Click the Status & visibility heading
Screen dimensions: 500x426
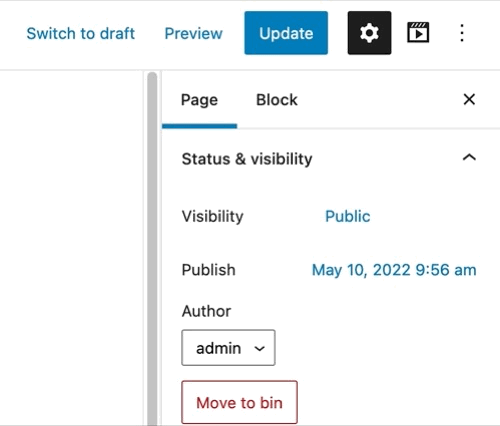247,159
